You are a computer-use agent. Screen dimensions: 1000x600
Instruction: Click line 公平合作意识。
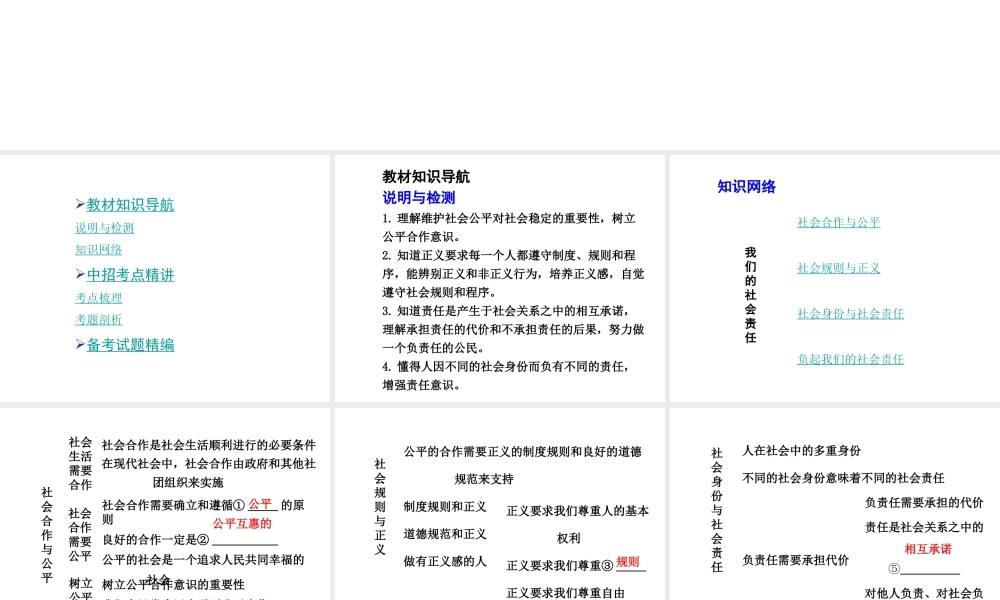tap(422, 237)
